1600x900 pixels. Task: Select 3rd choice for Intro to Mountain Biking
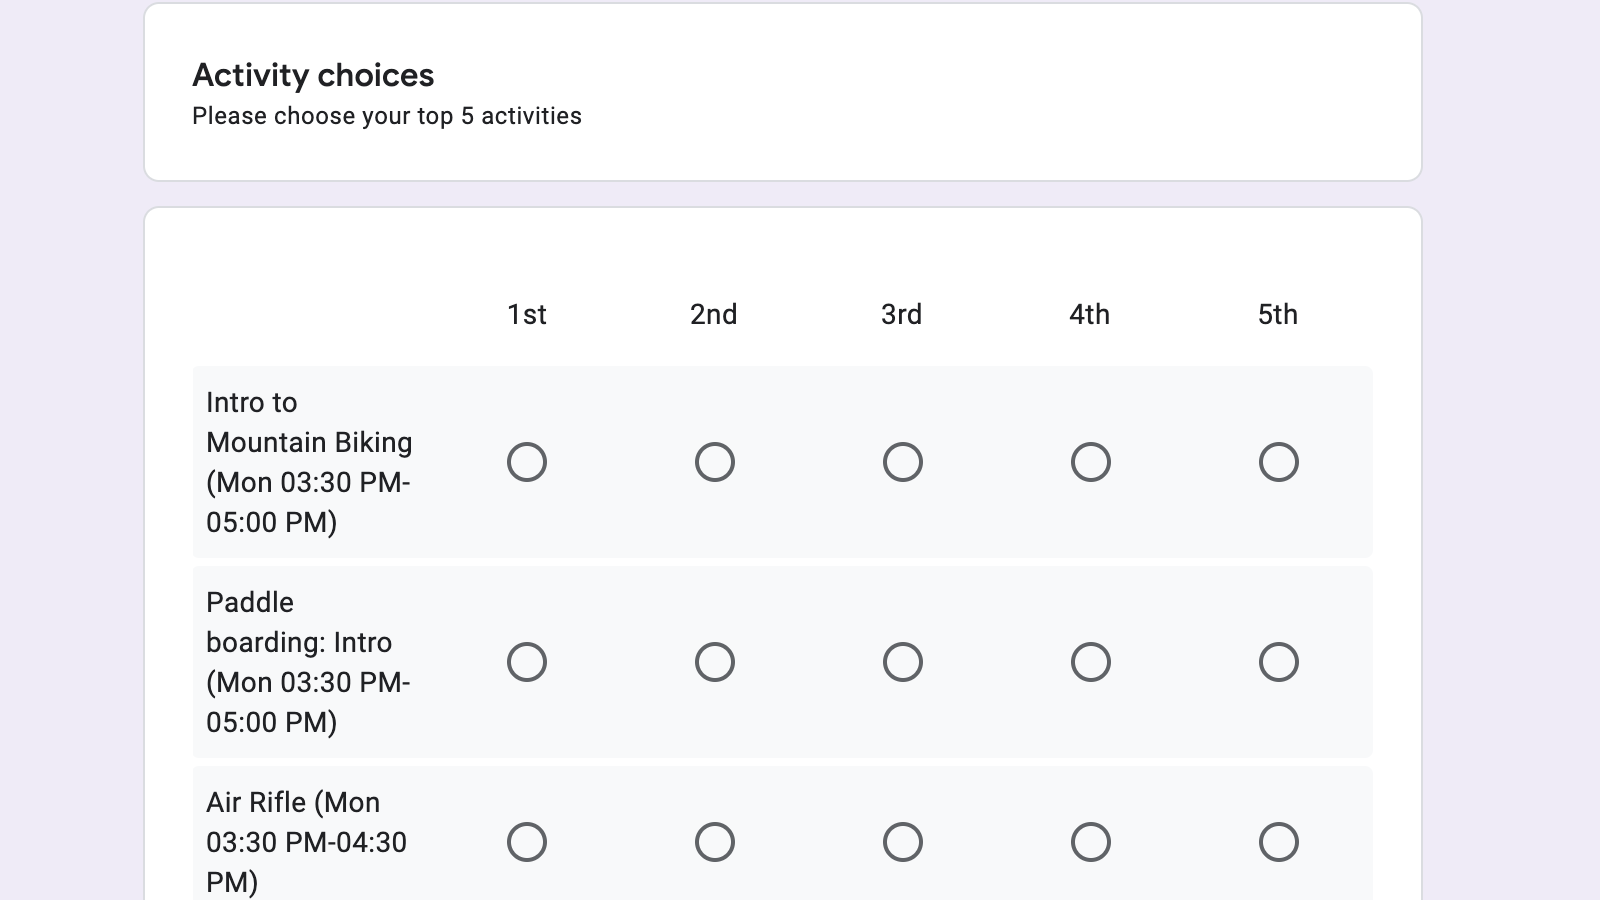pyautogui.click(x=902, y=461)
